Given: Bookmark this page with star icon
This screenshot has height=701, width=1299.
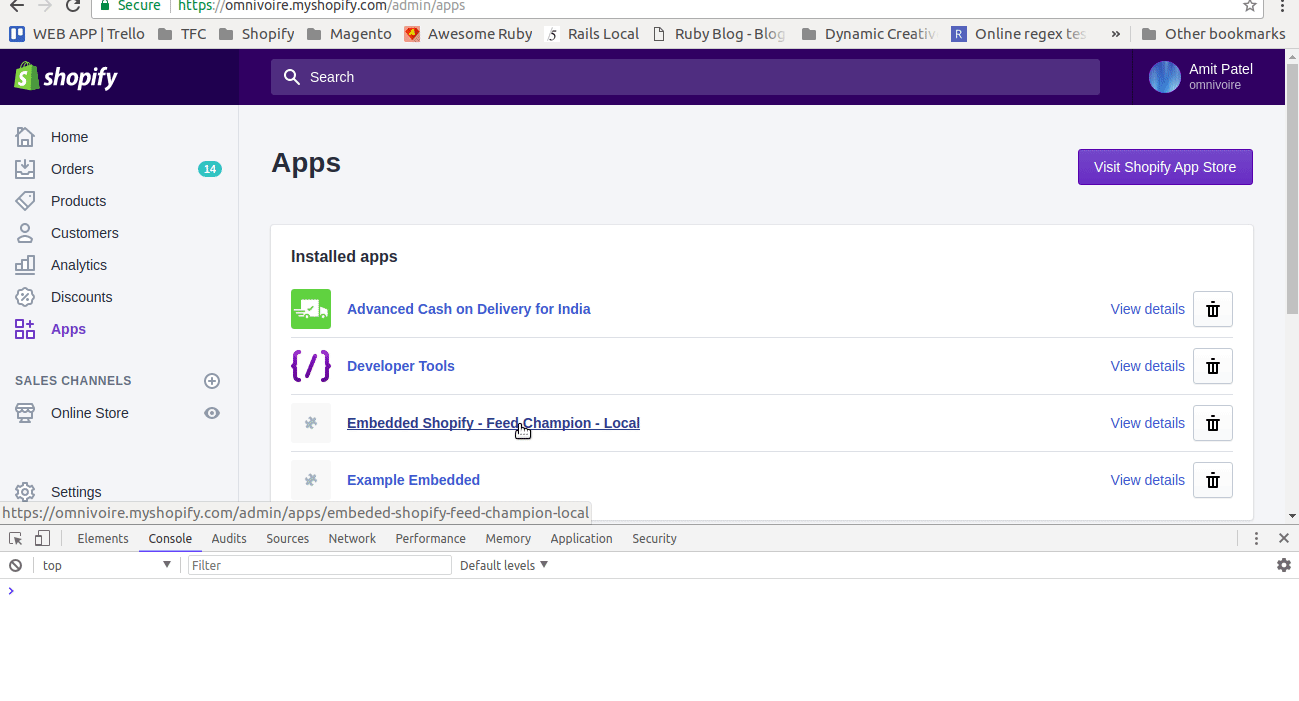Looking at the screenshot, I should point(1250,6).
